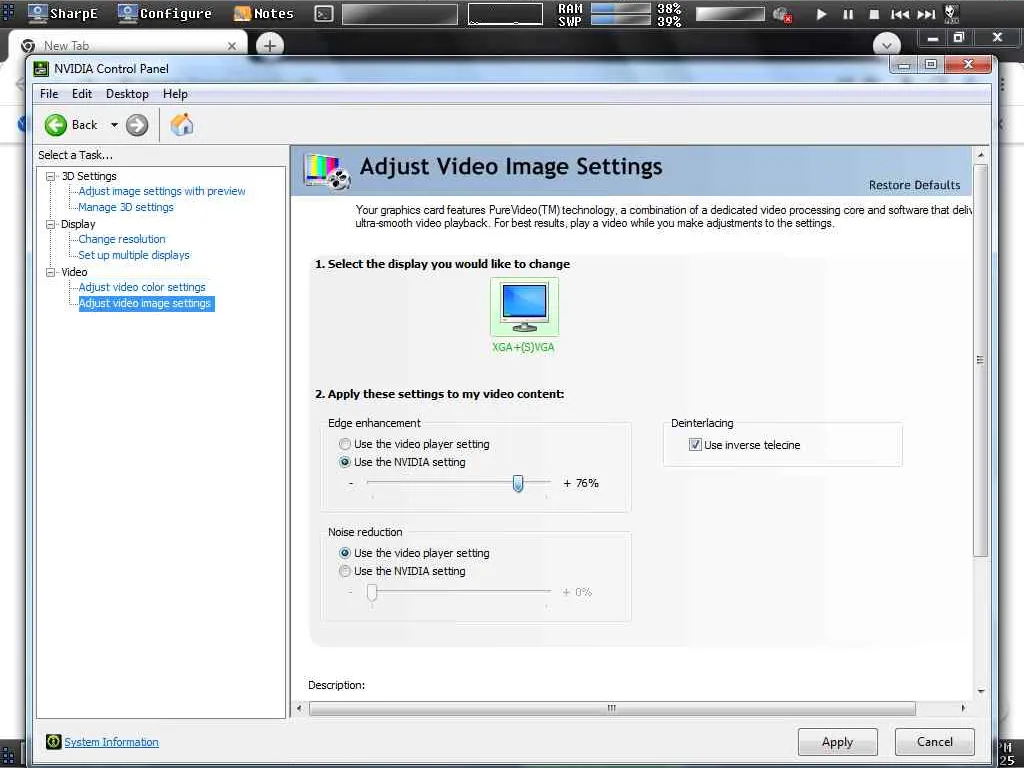Close the New Tab browser tab
This screenshot has width=1024, height=768.
232,46
